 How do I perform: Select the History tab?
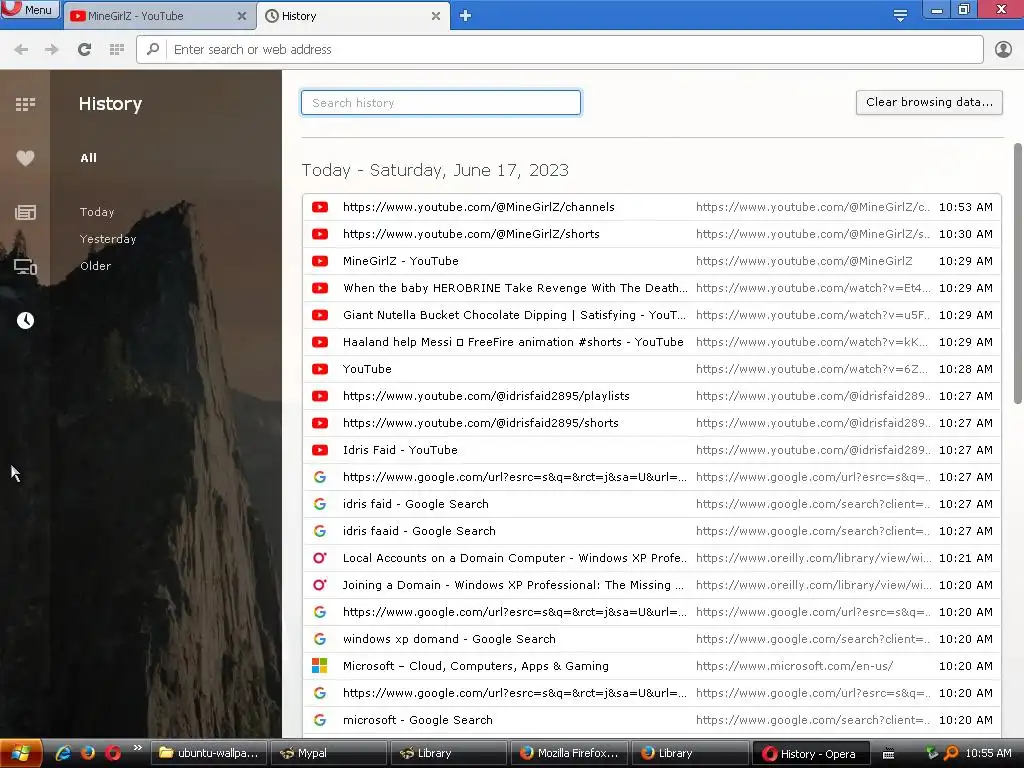tap(346, 16)
